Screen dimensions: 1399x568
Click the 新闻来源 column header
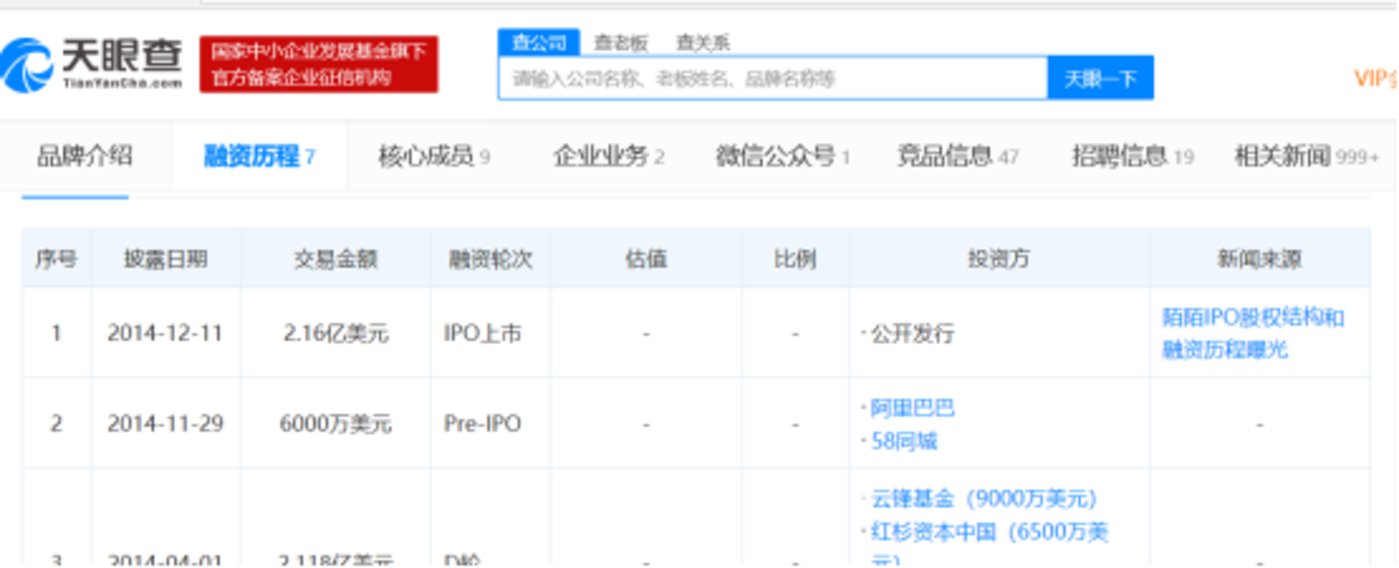tap(1259, 259)
